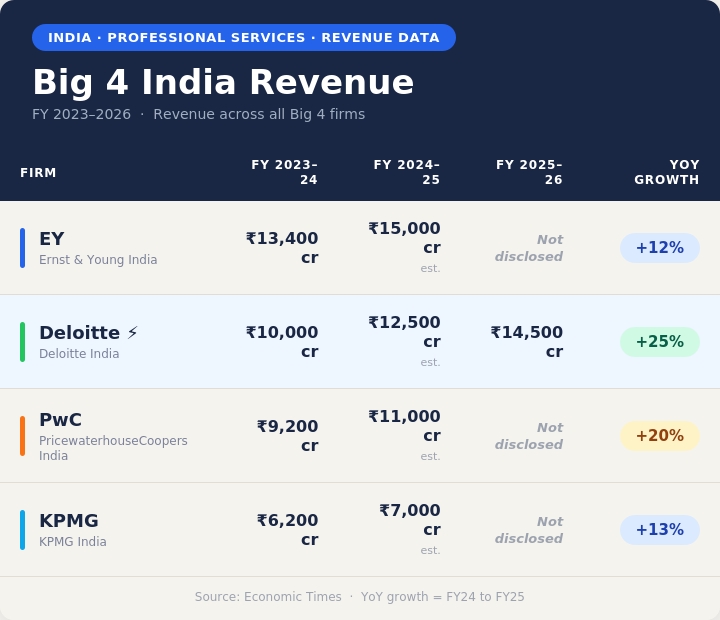720x620 pixels.
Task: Click the orange color bar beside PwC
Action: point(22,436)
